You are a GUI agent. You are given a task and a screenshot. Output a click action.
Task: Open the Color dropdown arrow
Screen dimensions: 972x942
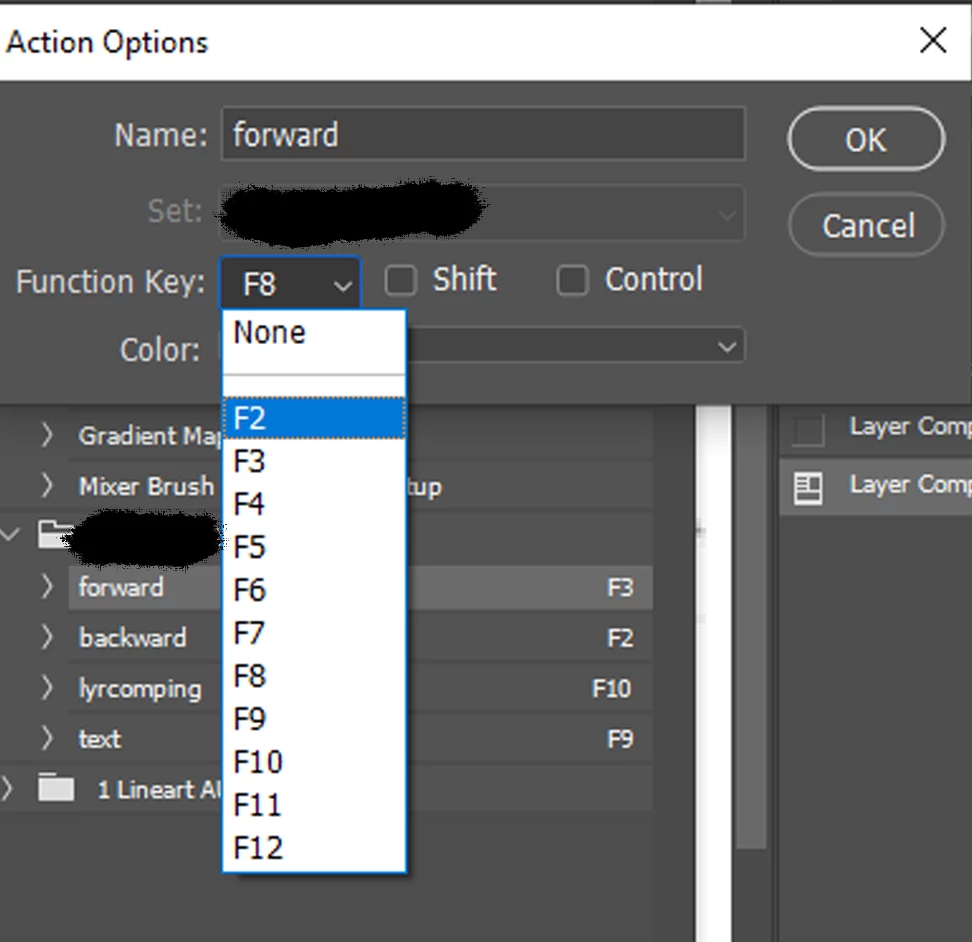727,346
